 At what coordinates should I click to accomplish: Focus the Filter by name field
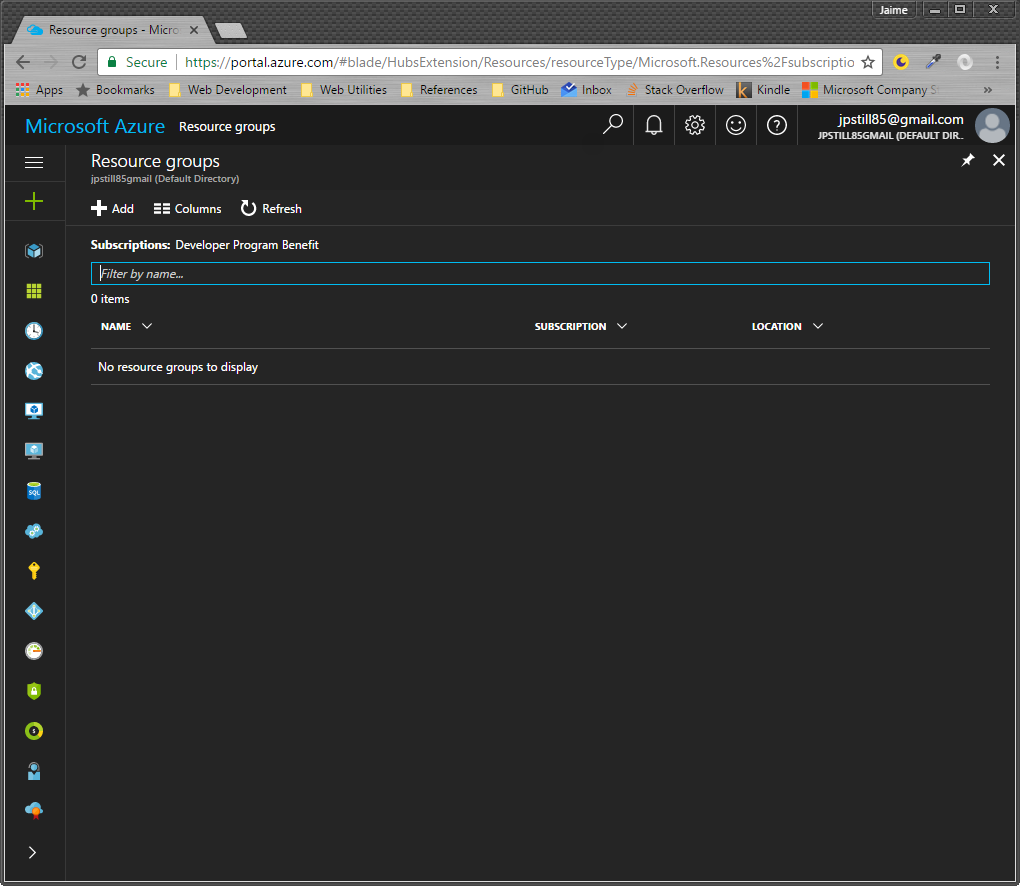pos(540,274)
